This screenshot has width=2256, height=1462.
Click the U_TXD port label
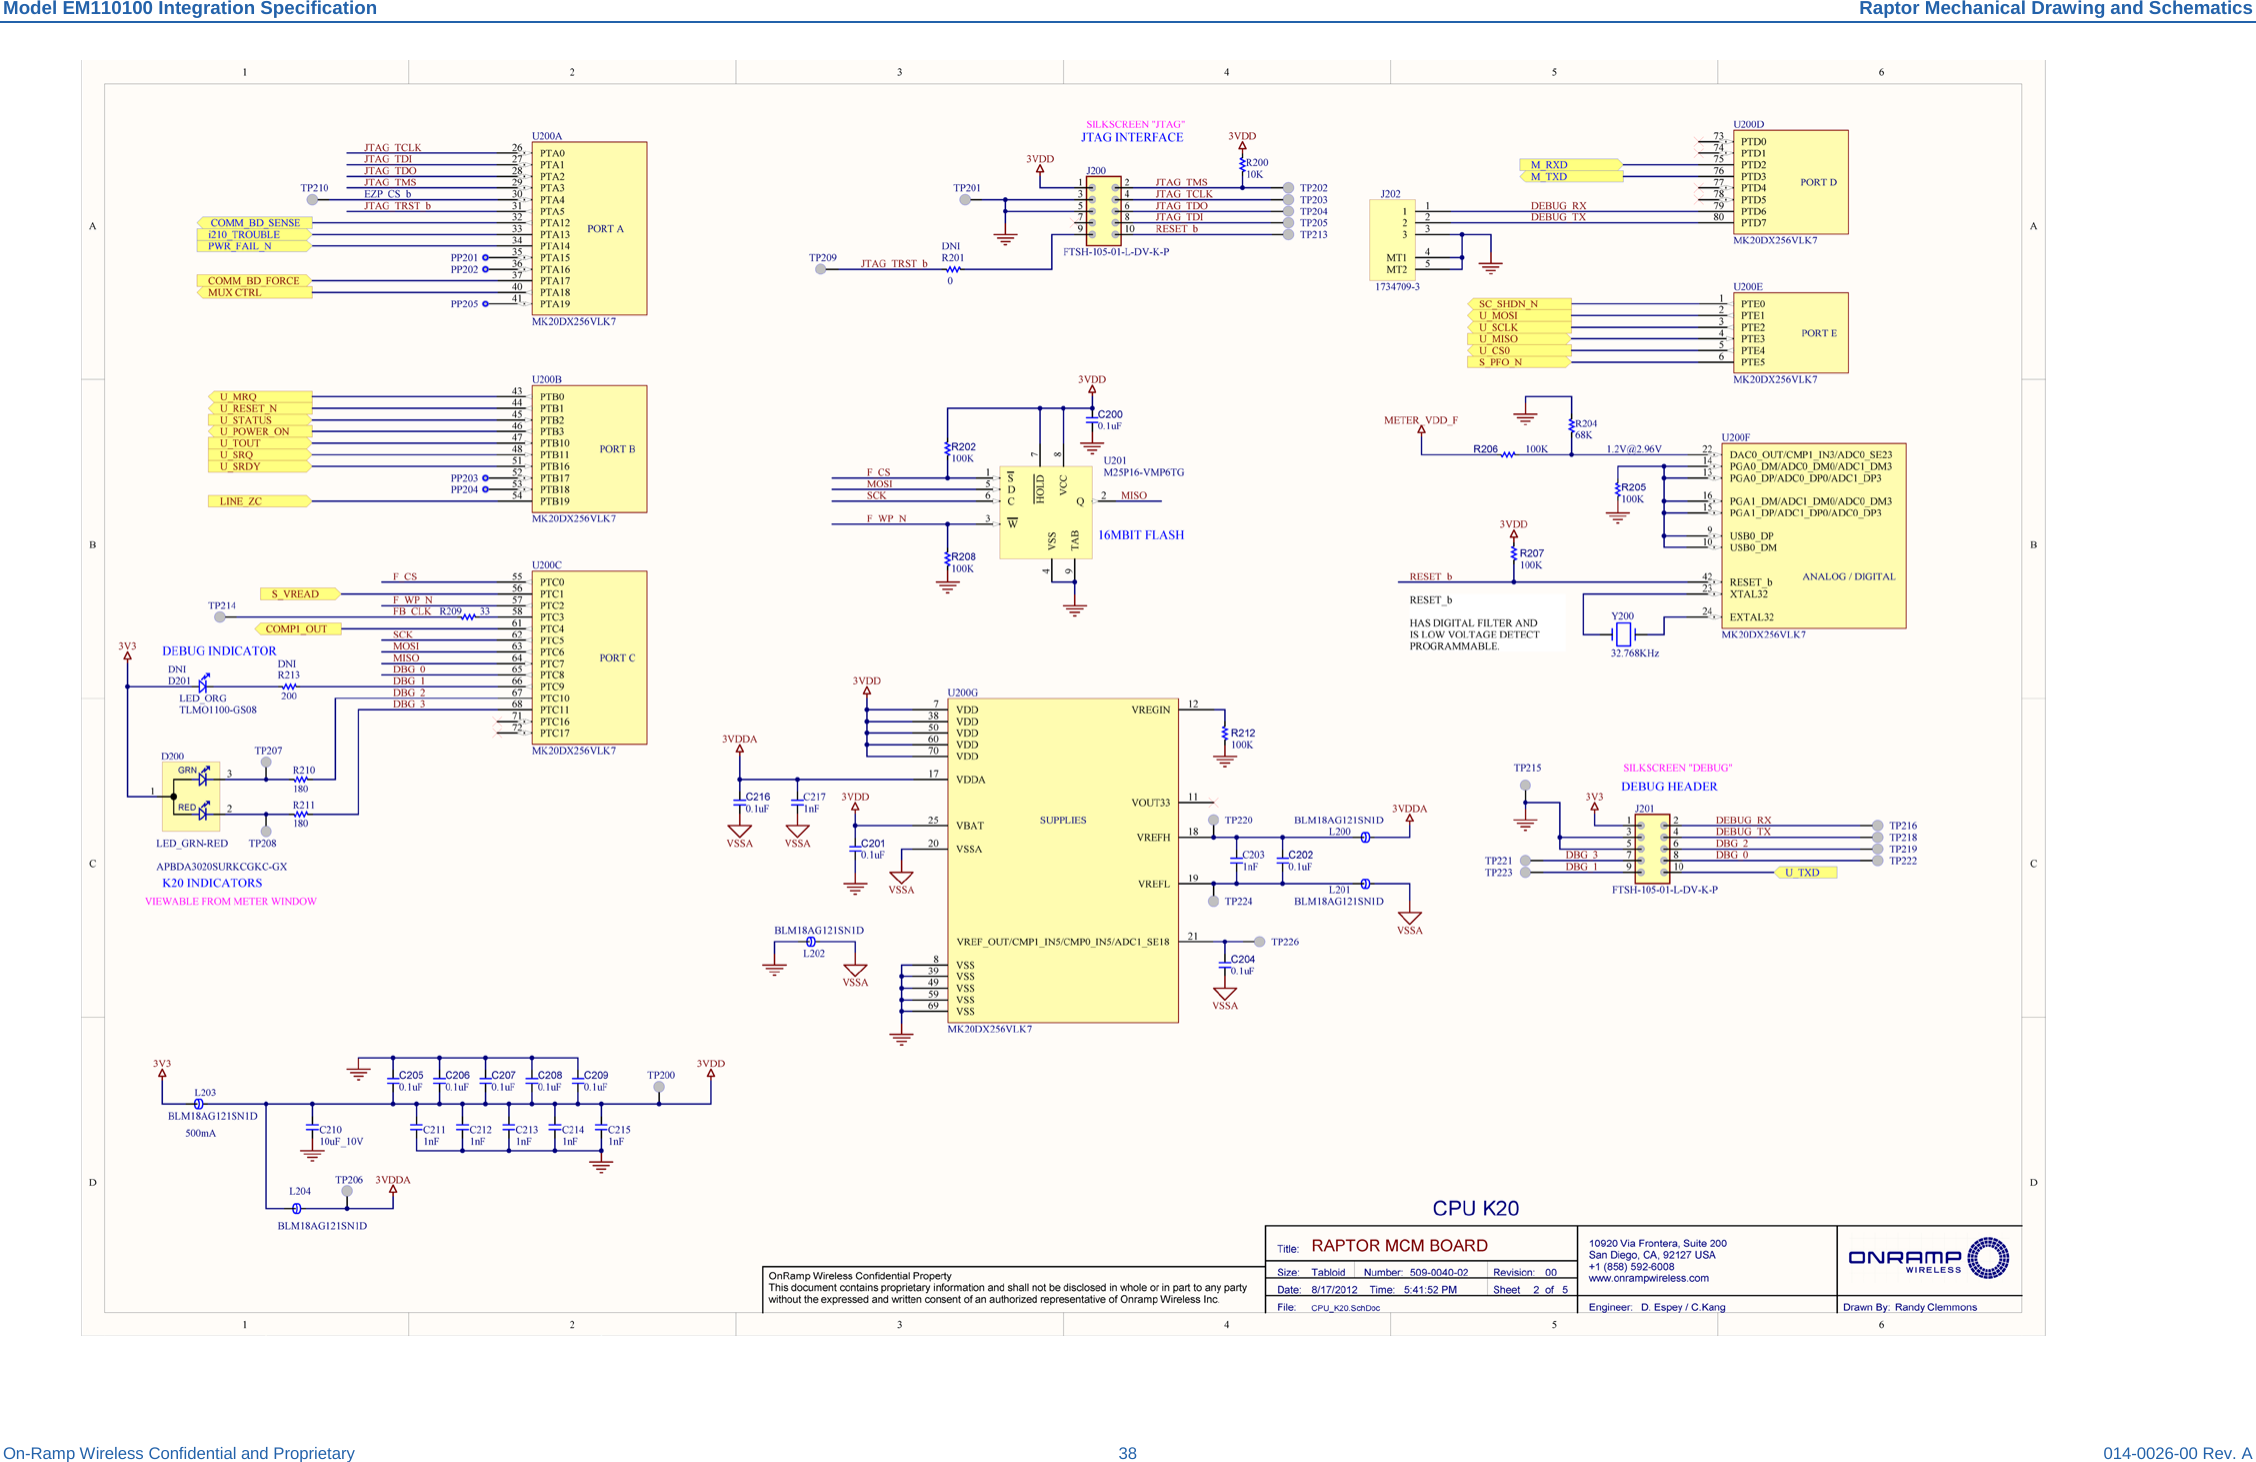(x=1806, y=873)
